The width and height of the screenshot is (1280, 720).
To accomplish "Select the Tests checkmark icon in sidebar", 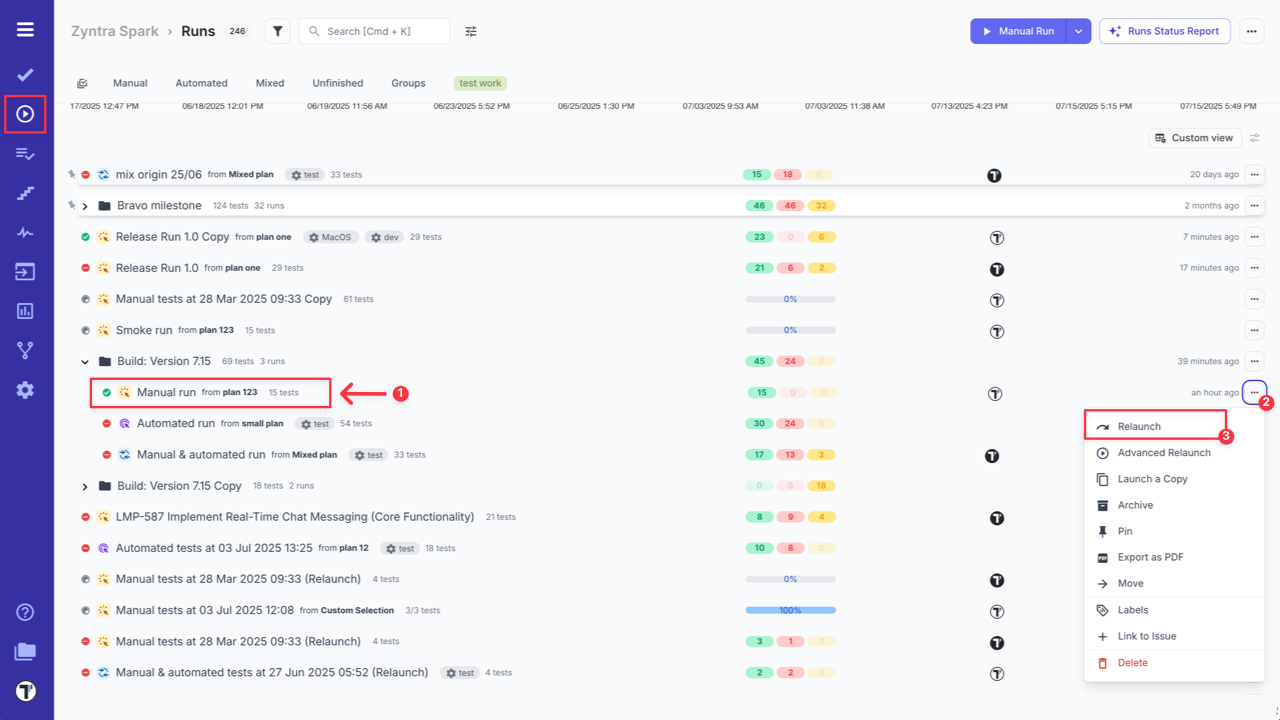I will (x=25, y=74).
